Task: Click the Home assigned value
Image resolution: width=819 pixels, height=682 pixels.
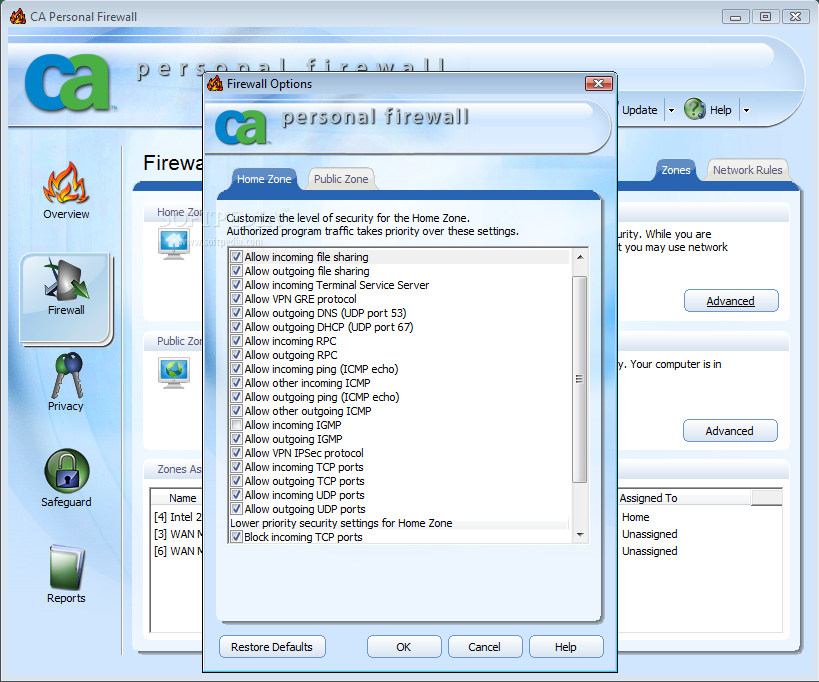Action: pos(636,517)
